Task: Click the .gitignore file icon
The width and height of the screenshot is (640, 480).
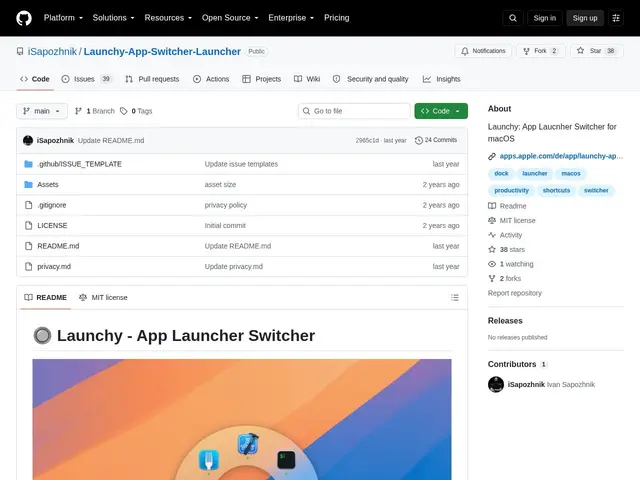Action: (x=28, y=205)
